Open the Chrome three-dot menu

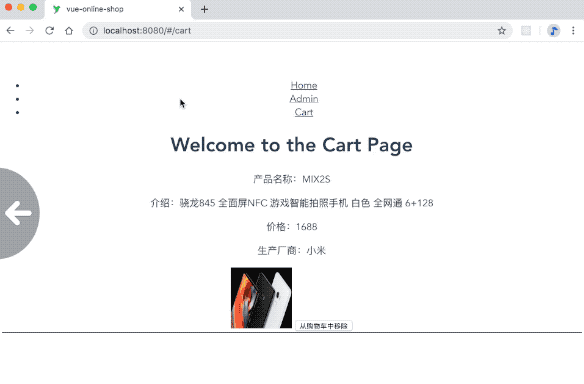point(573,31)
